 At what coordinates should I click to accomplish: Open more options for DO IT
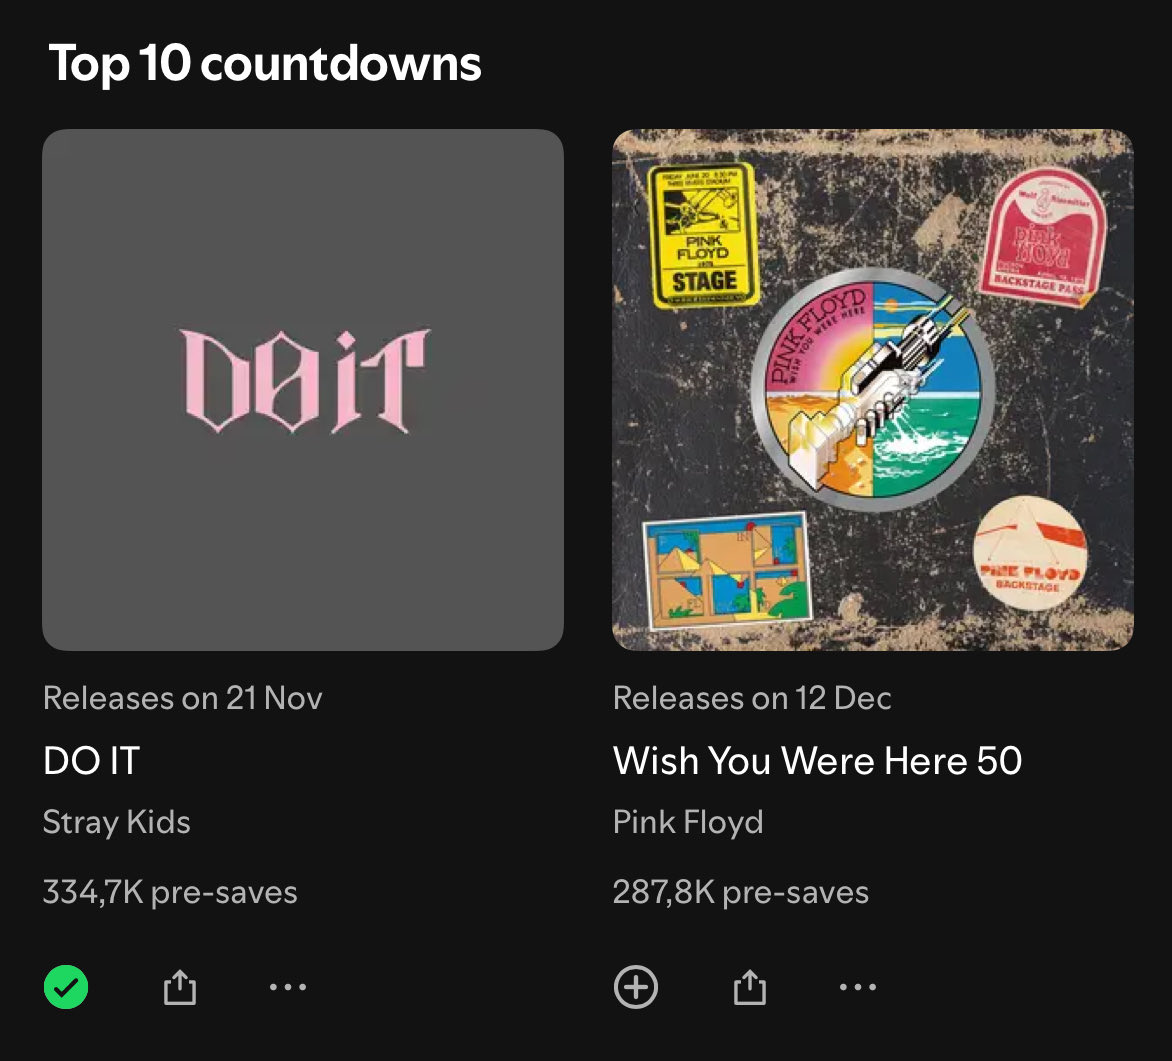(288, 988)
